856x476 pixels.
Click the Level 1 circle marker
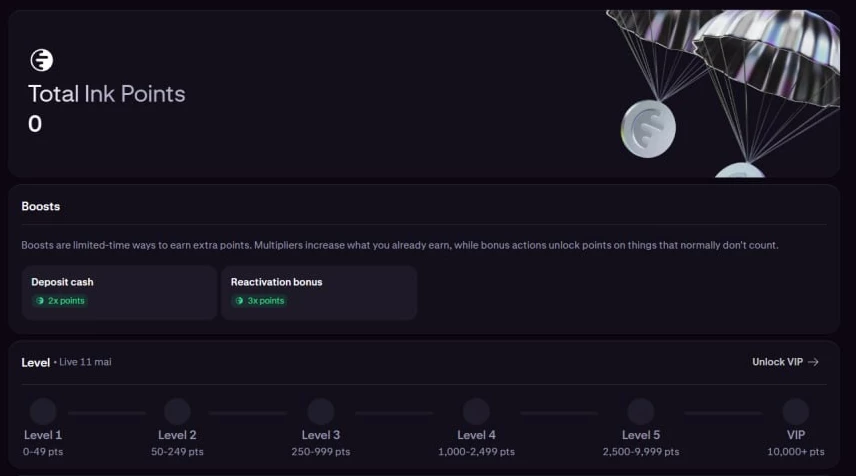pos(43,411)
